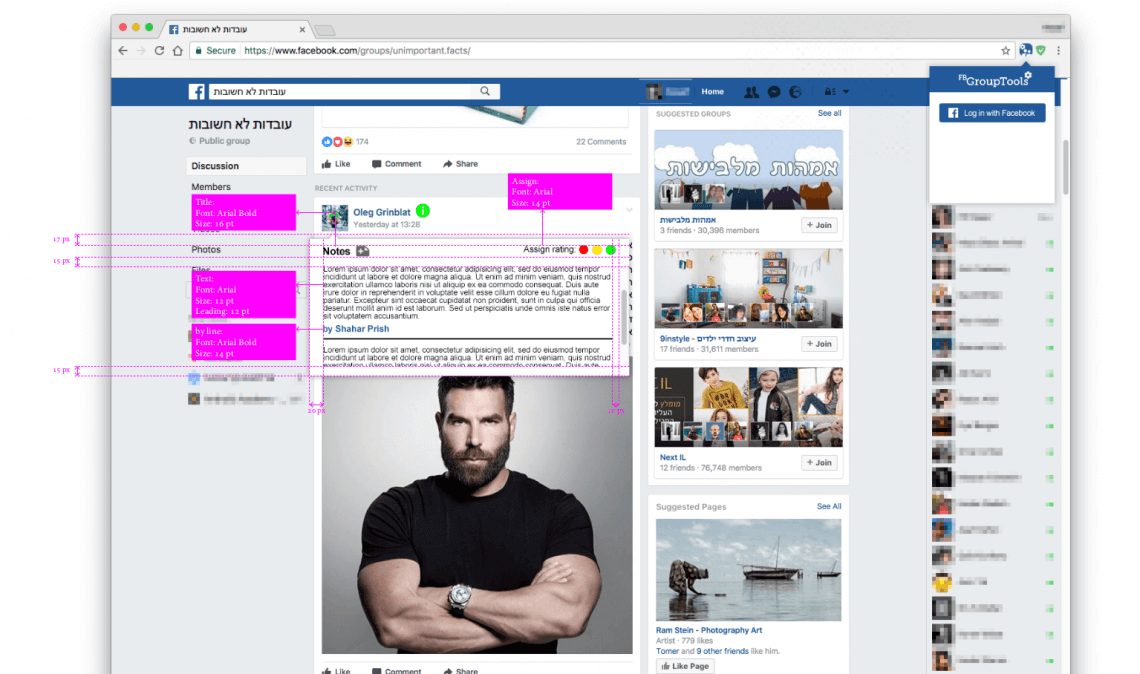Click the Facebook logo in the blue bar
The image size is (1140, 674).
click(196, 92)
